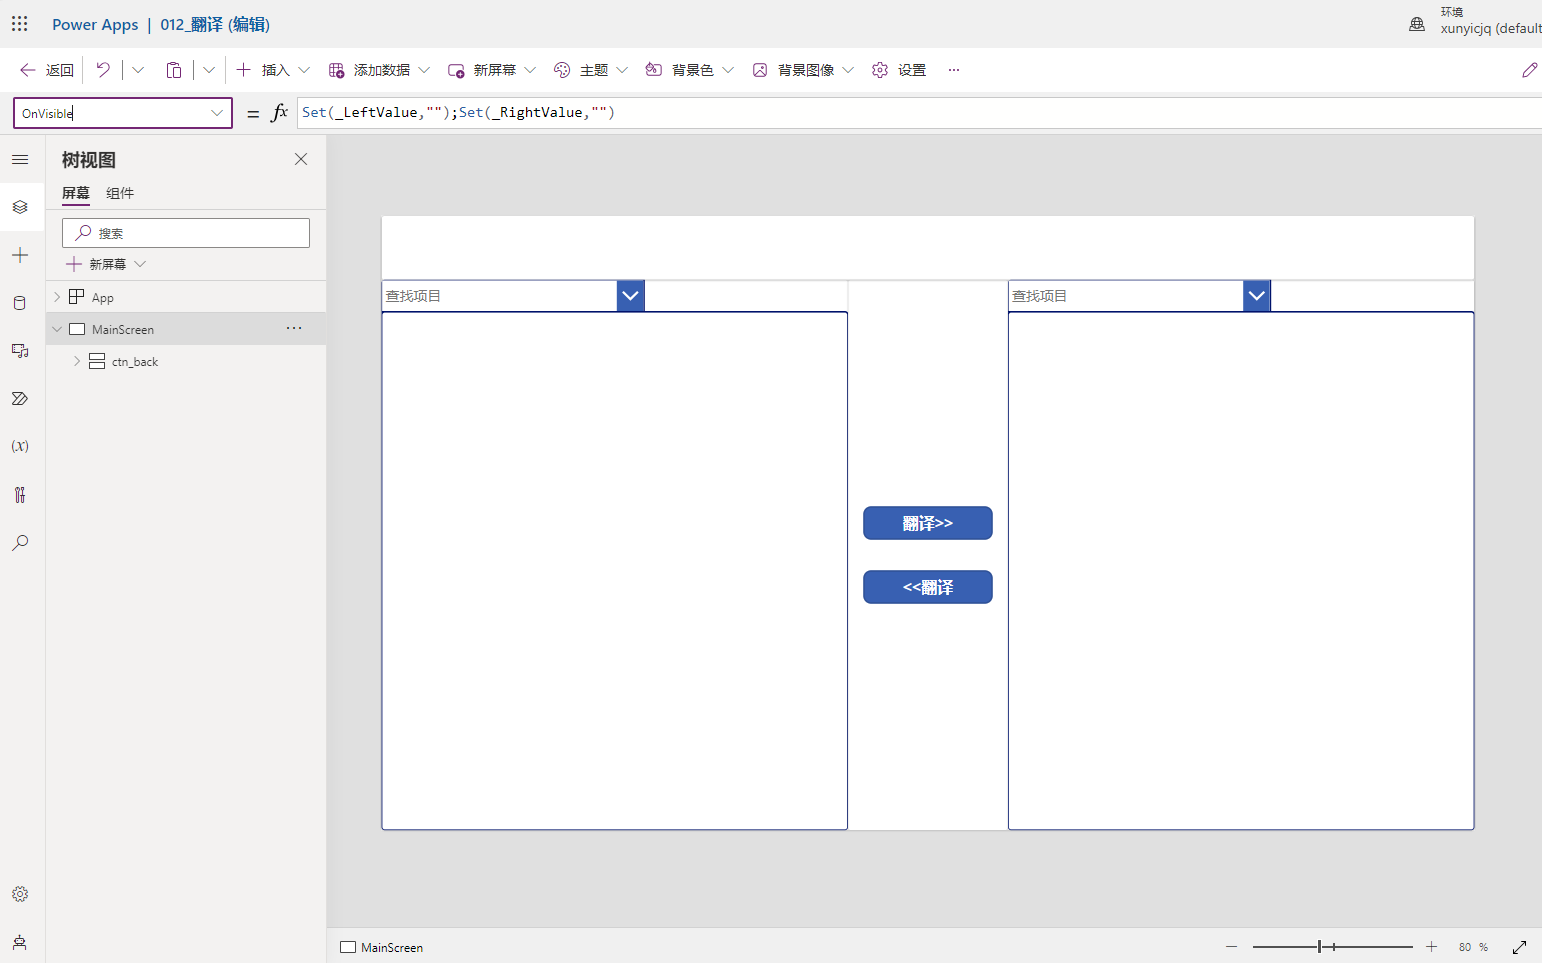Viewport: 1542px width, 963px height.
Task: Open the app launcher waffle icon
Action: click(x=20, y=23)
